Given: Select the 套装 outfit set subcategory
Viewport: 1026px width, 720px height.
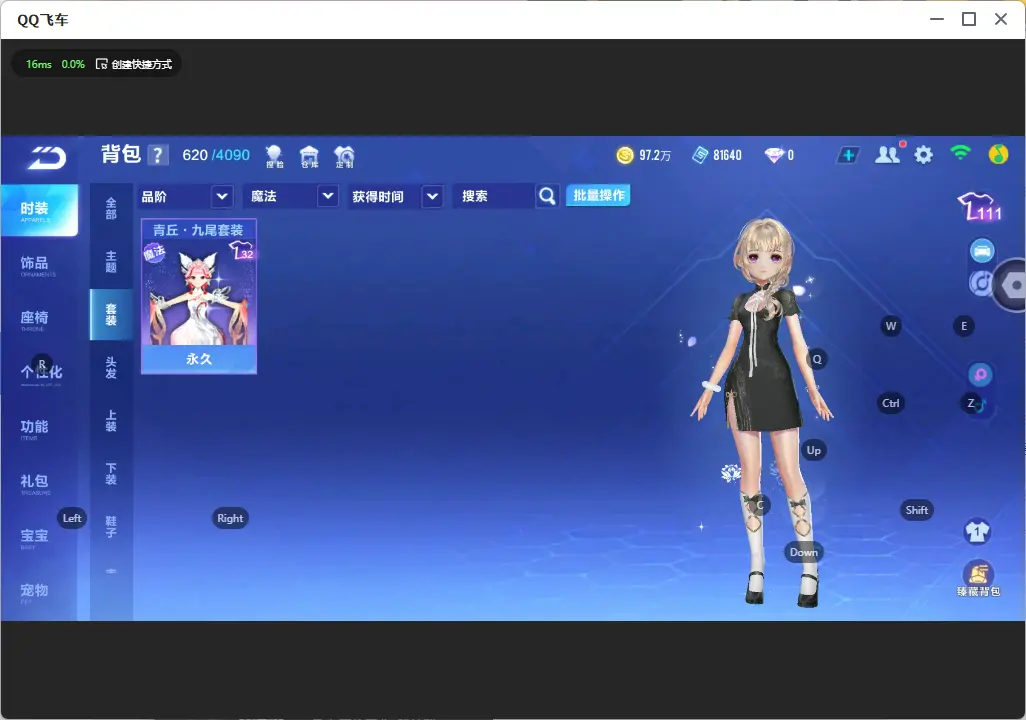Looking at the screenshot, I should (111, 315).
